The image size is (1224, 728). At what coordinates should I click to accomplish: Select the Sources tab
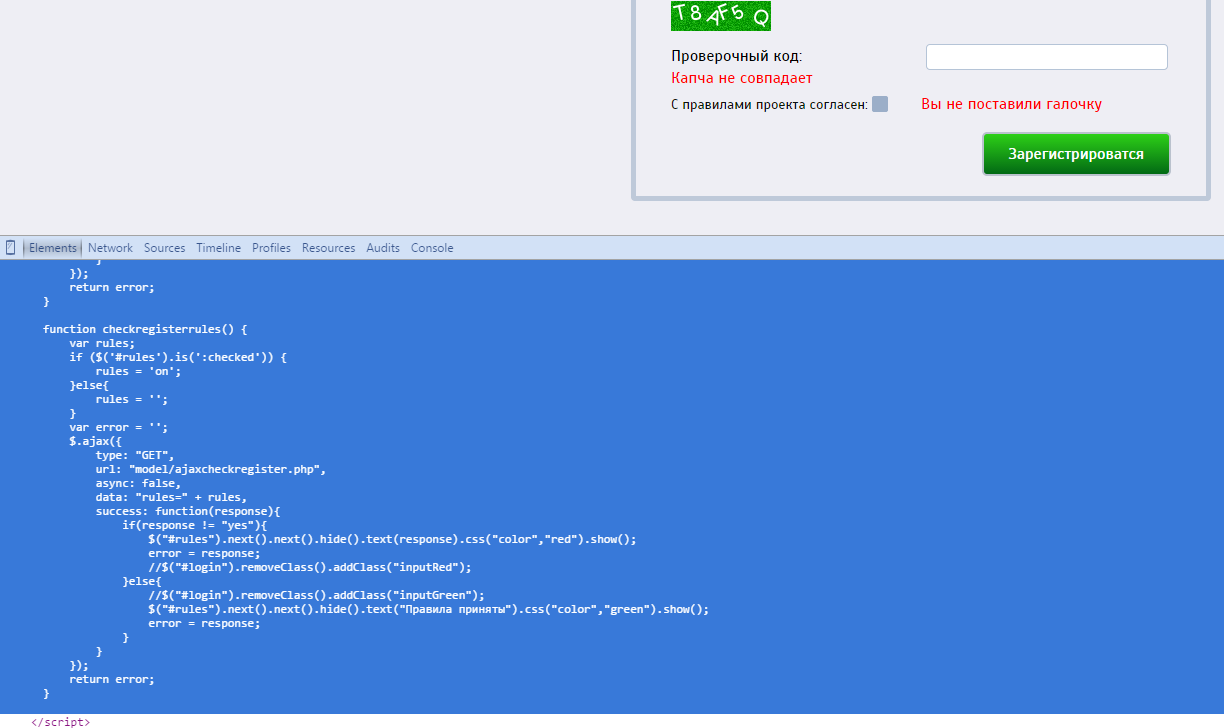(164, 248)
